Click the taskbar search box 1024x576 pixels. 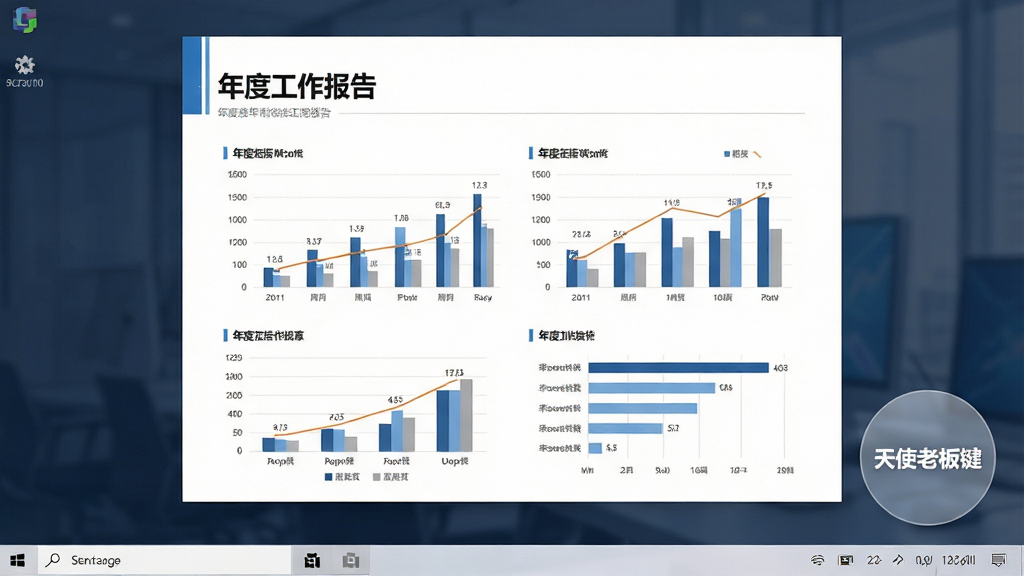coord(164,560)
